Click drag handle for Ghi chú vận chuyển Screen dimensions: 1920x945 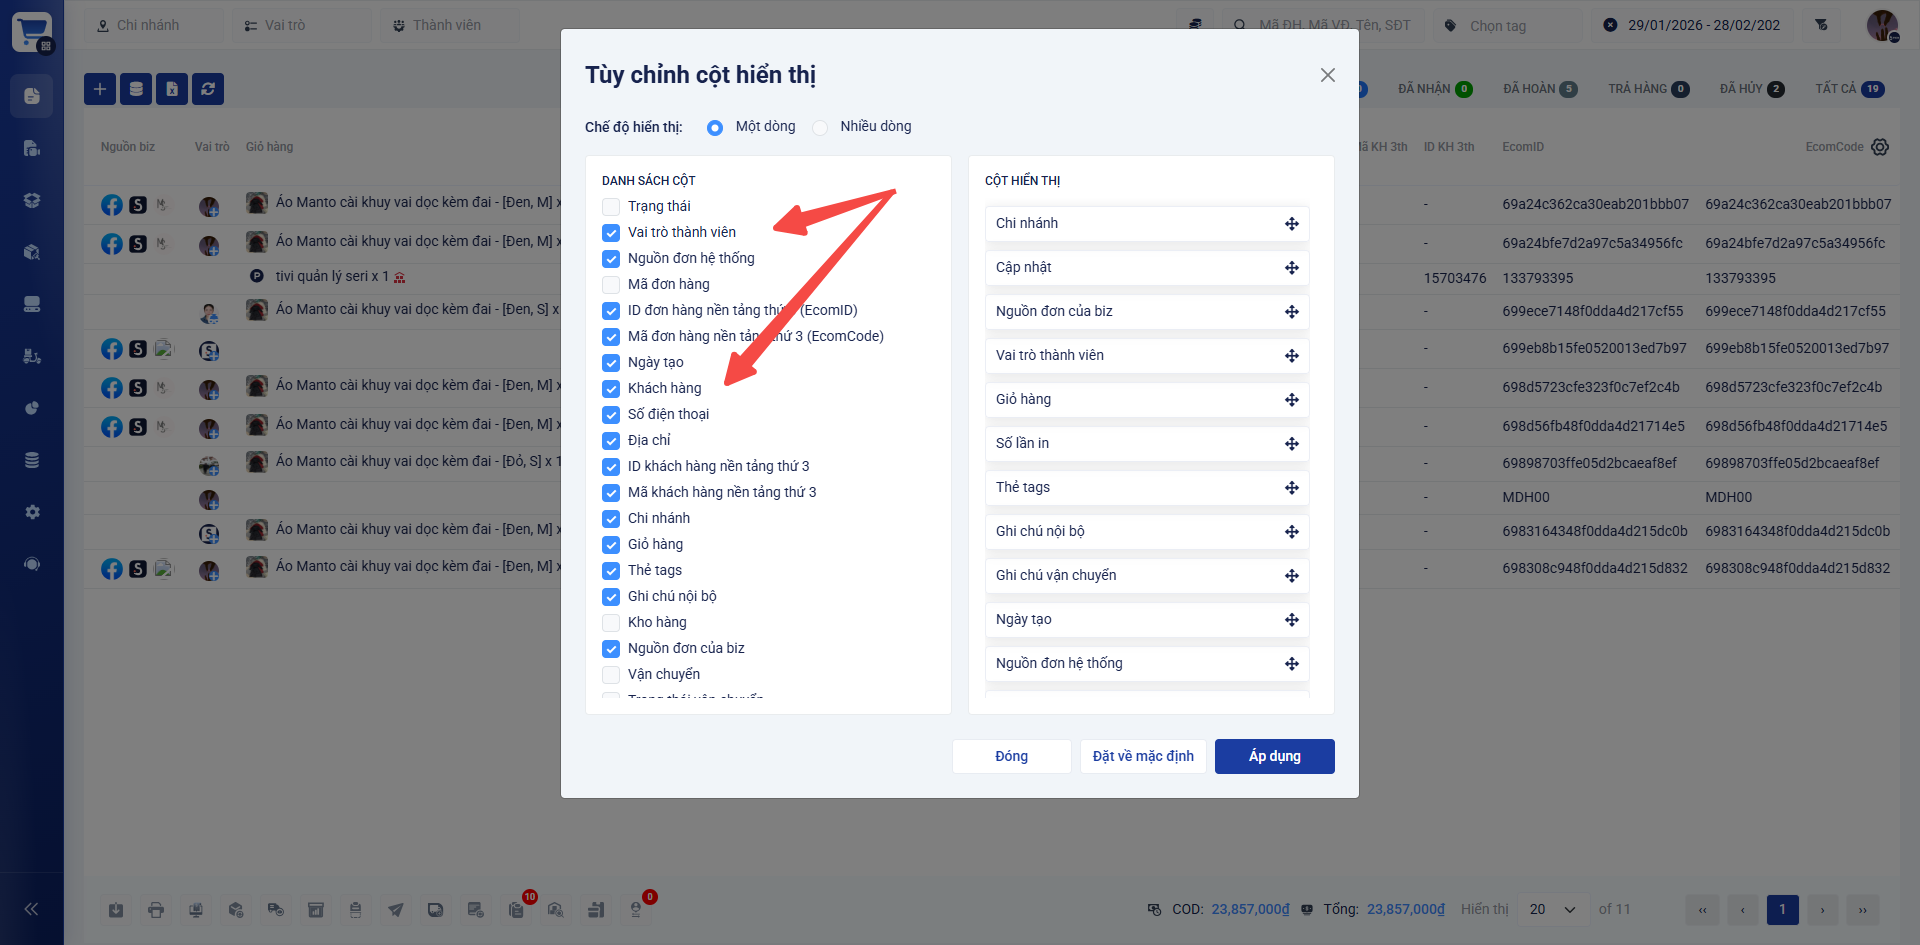pyautogui.click(x=1291, y=576)
